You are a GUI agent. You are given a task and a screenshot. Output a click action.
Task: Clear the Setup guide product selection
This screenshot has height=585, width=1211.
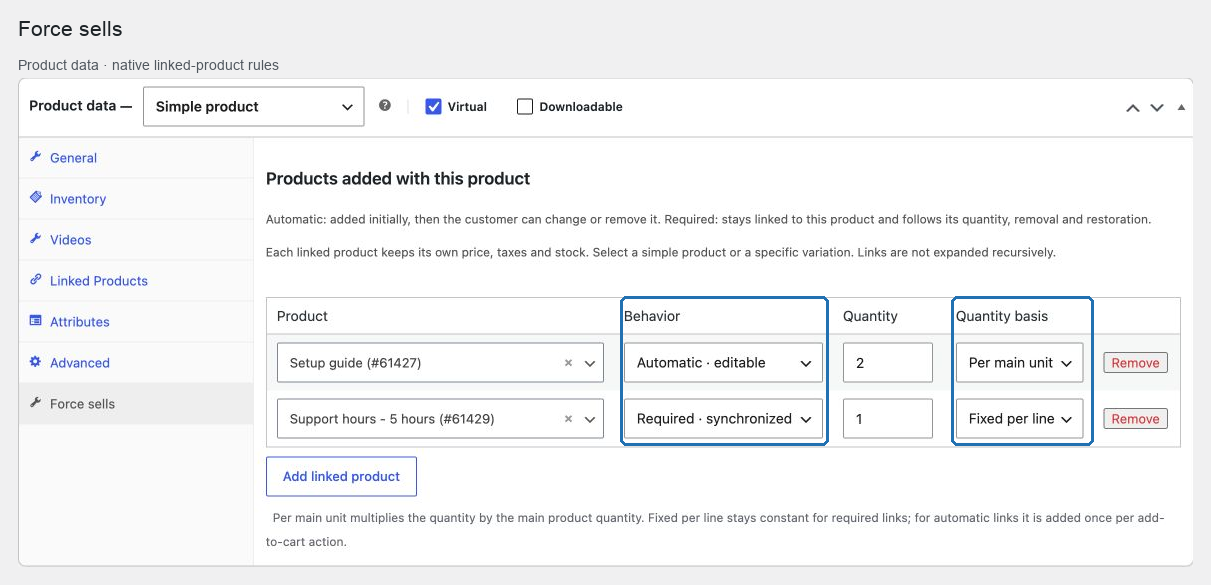(568, 363)
